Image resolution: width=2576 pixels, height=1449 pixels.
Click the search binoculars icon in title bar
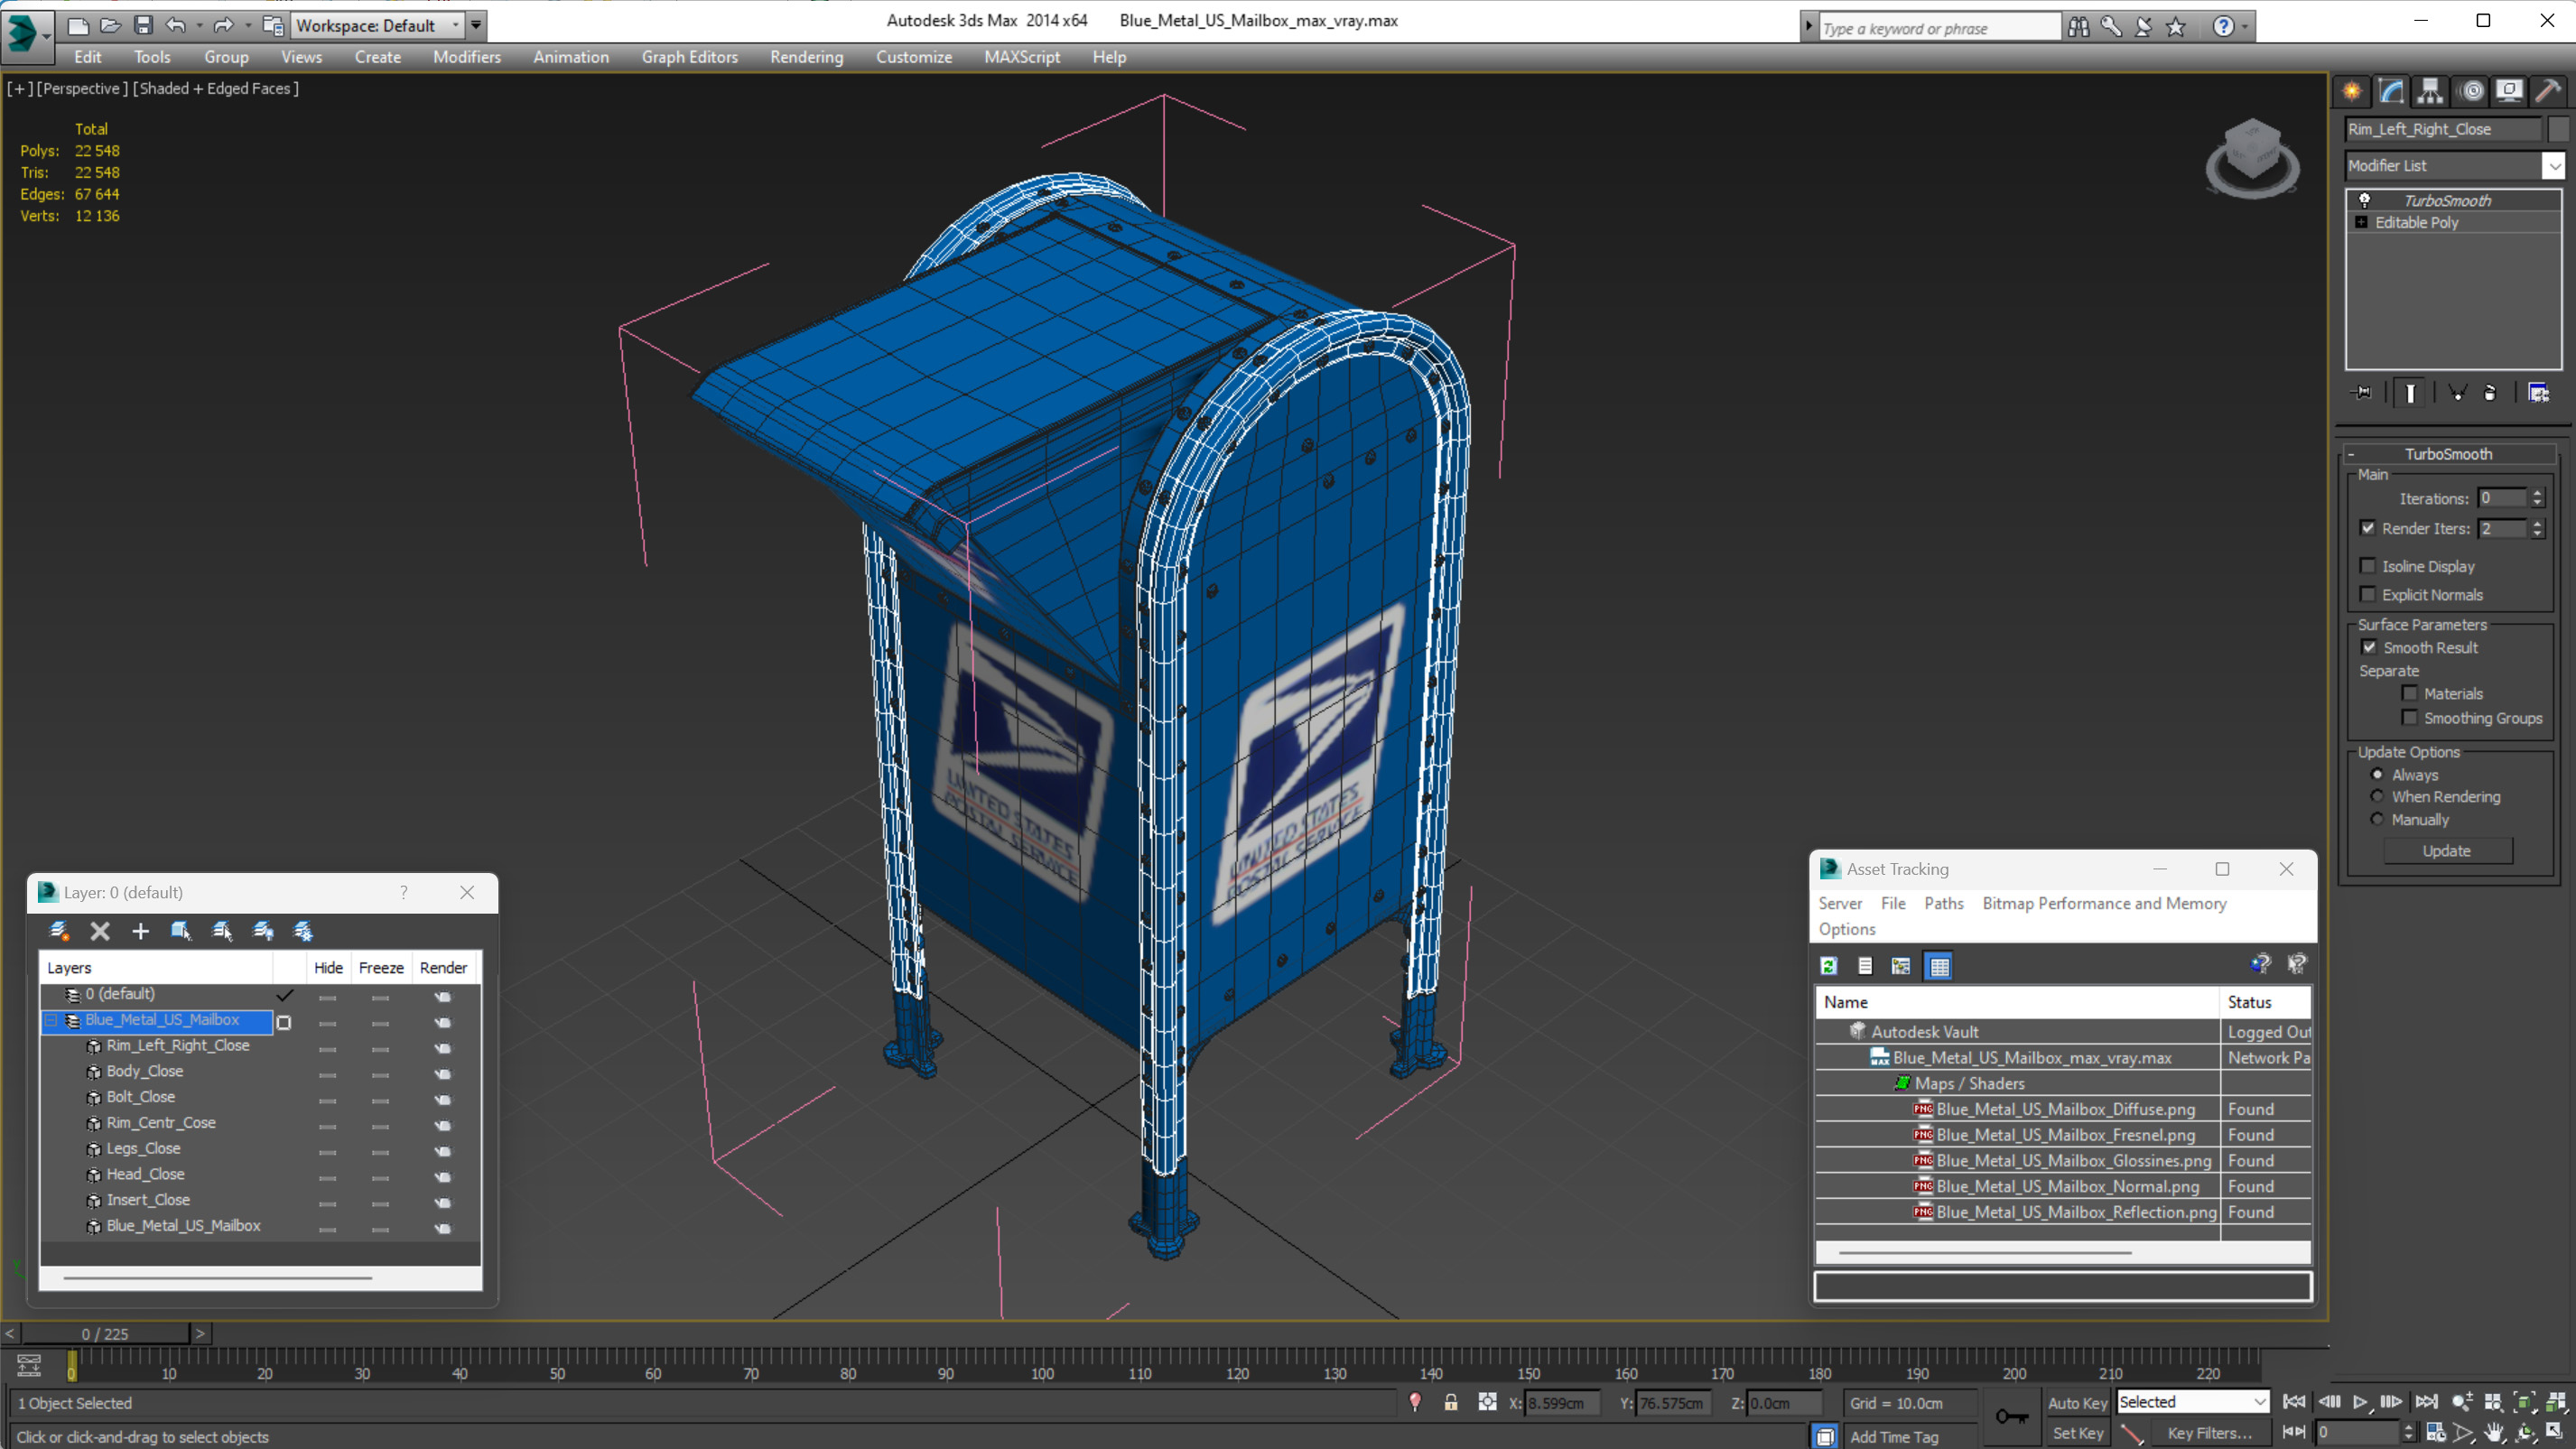coord(2078,27)
